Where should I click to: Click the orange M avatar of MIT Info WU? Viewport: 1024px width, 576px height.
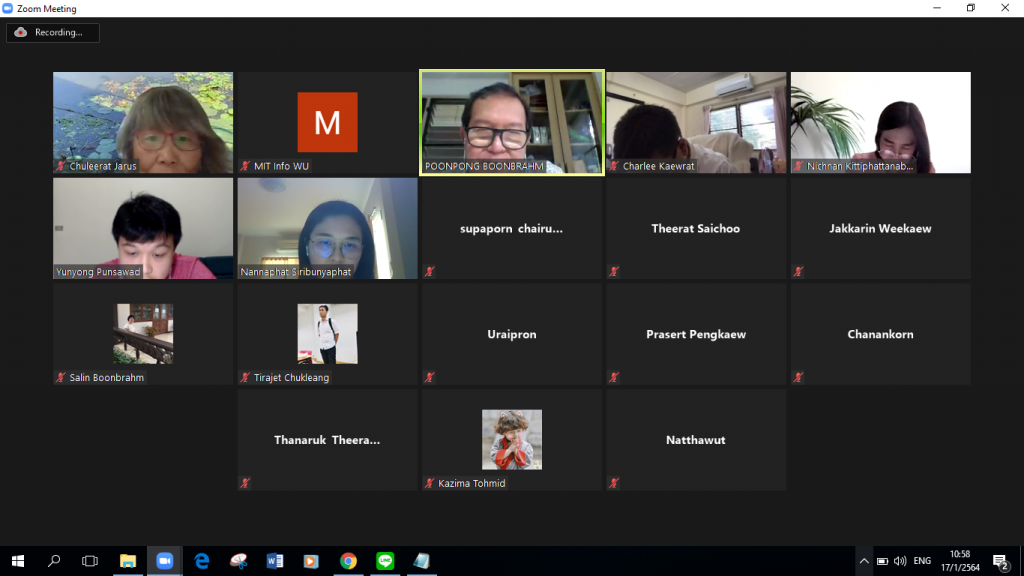pos(327,122)
